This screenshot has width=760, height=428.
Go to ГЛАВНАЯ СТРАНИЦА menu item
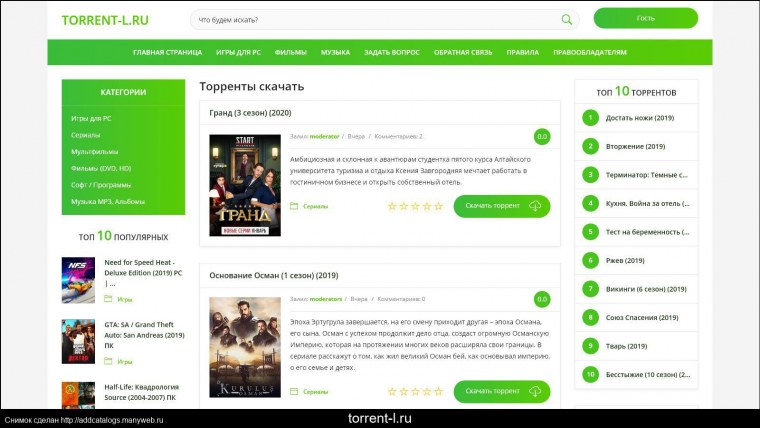click(167, 52)
